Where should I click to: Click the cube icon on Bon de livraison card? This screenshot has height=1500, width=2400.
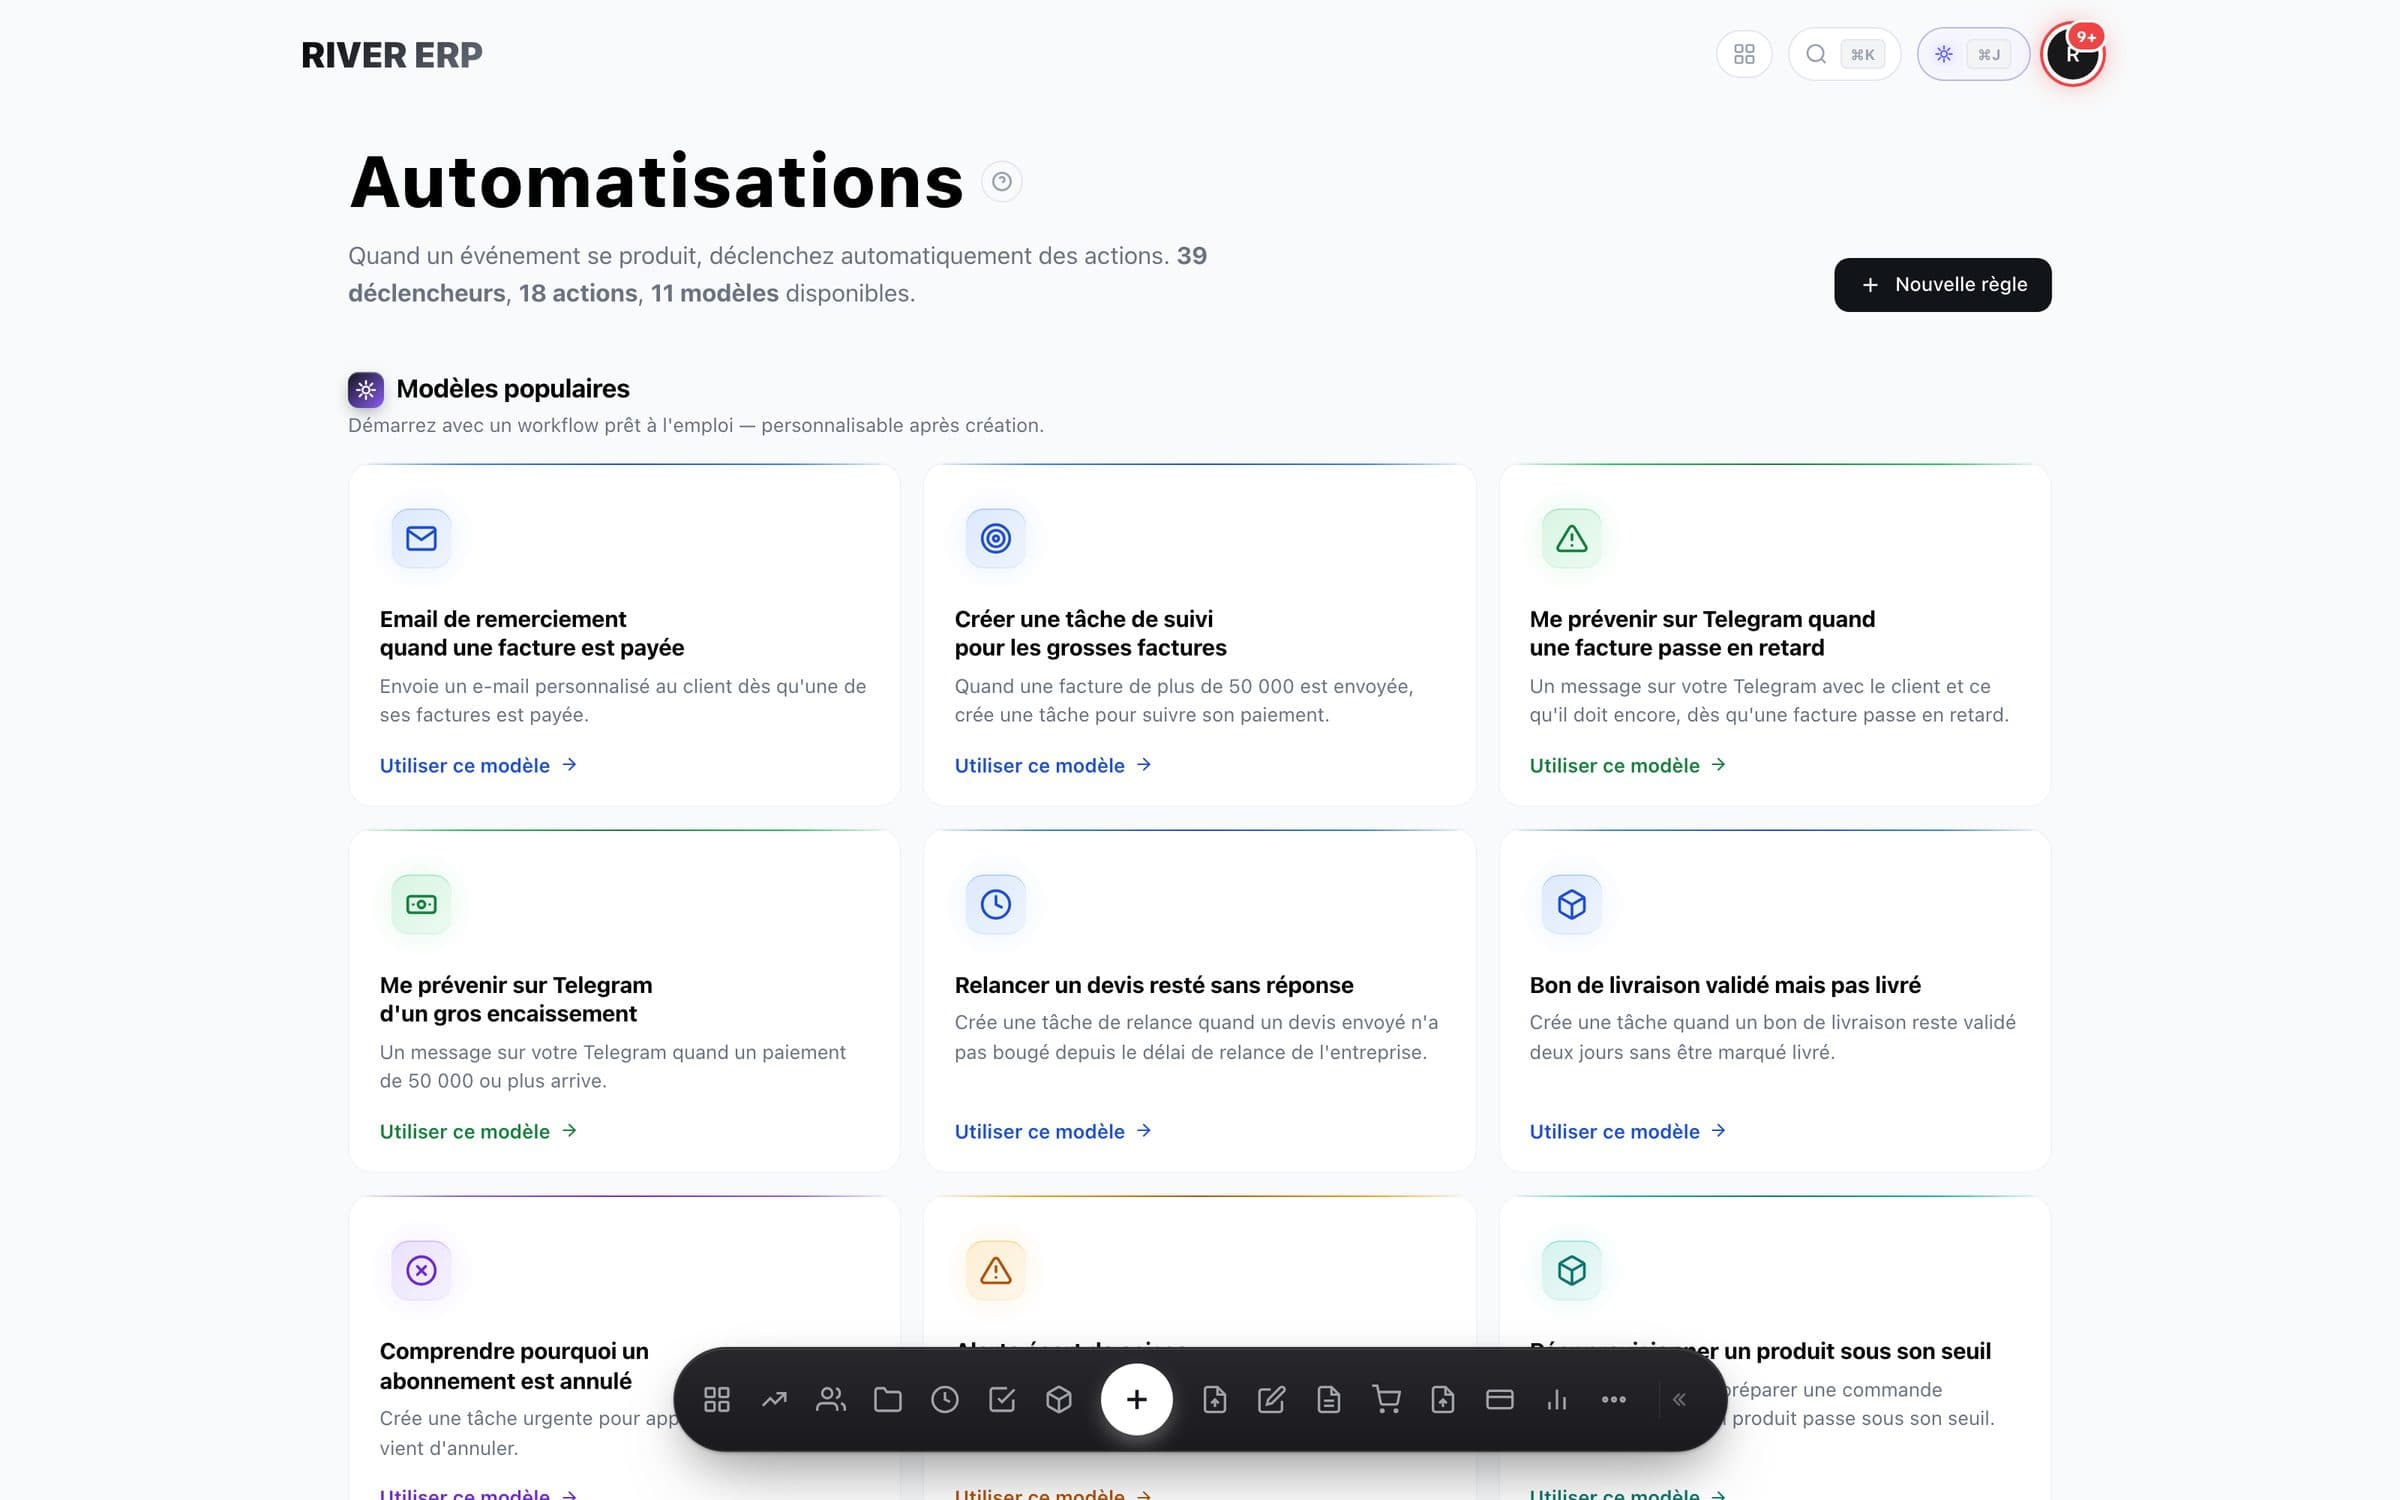tap(1571, 904)
